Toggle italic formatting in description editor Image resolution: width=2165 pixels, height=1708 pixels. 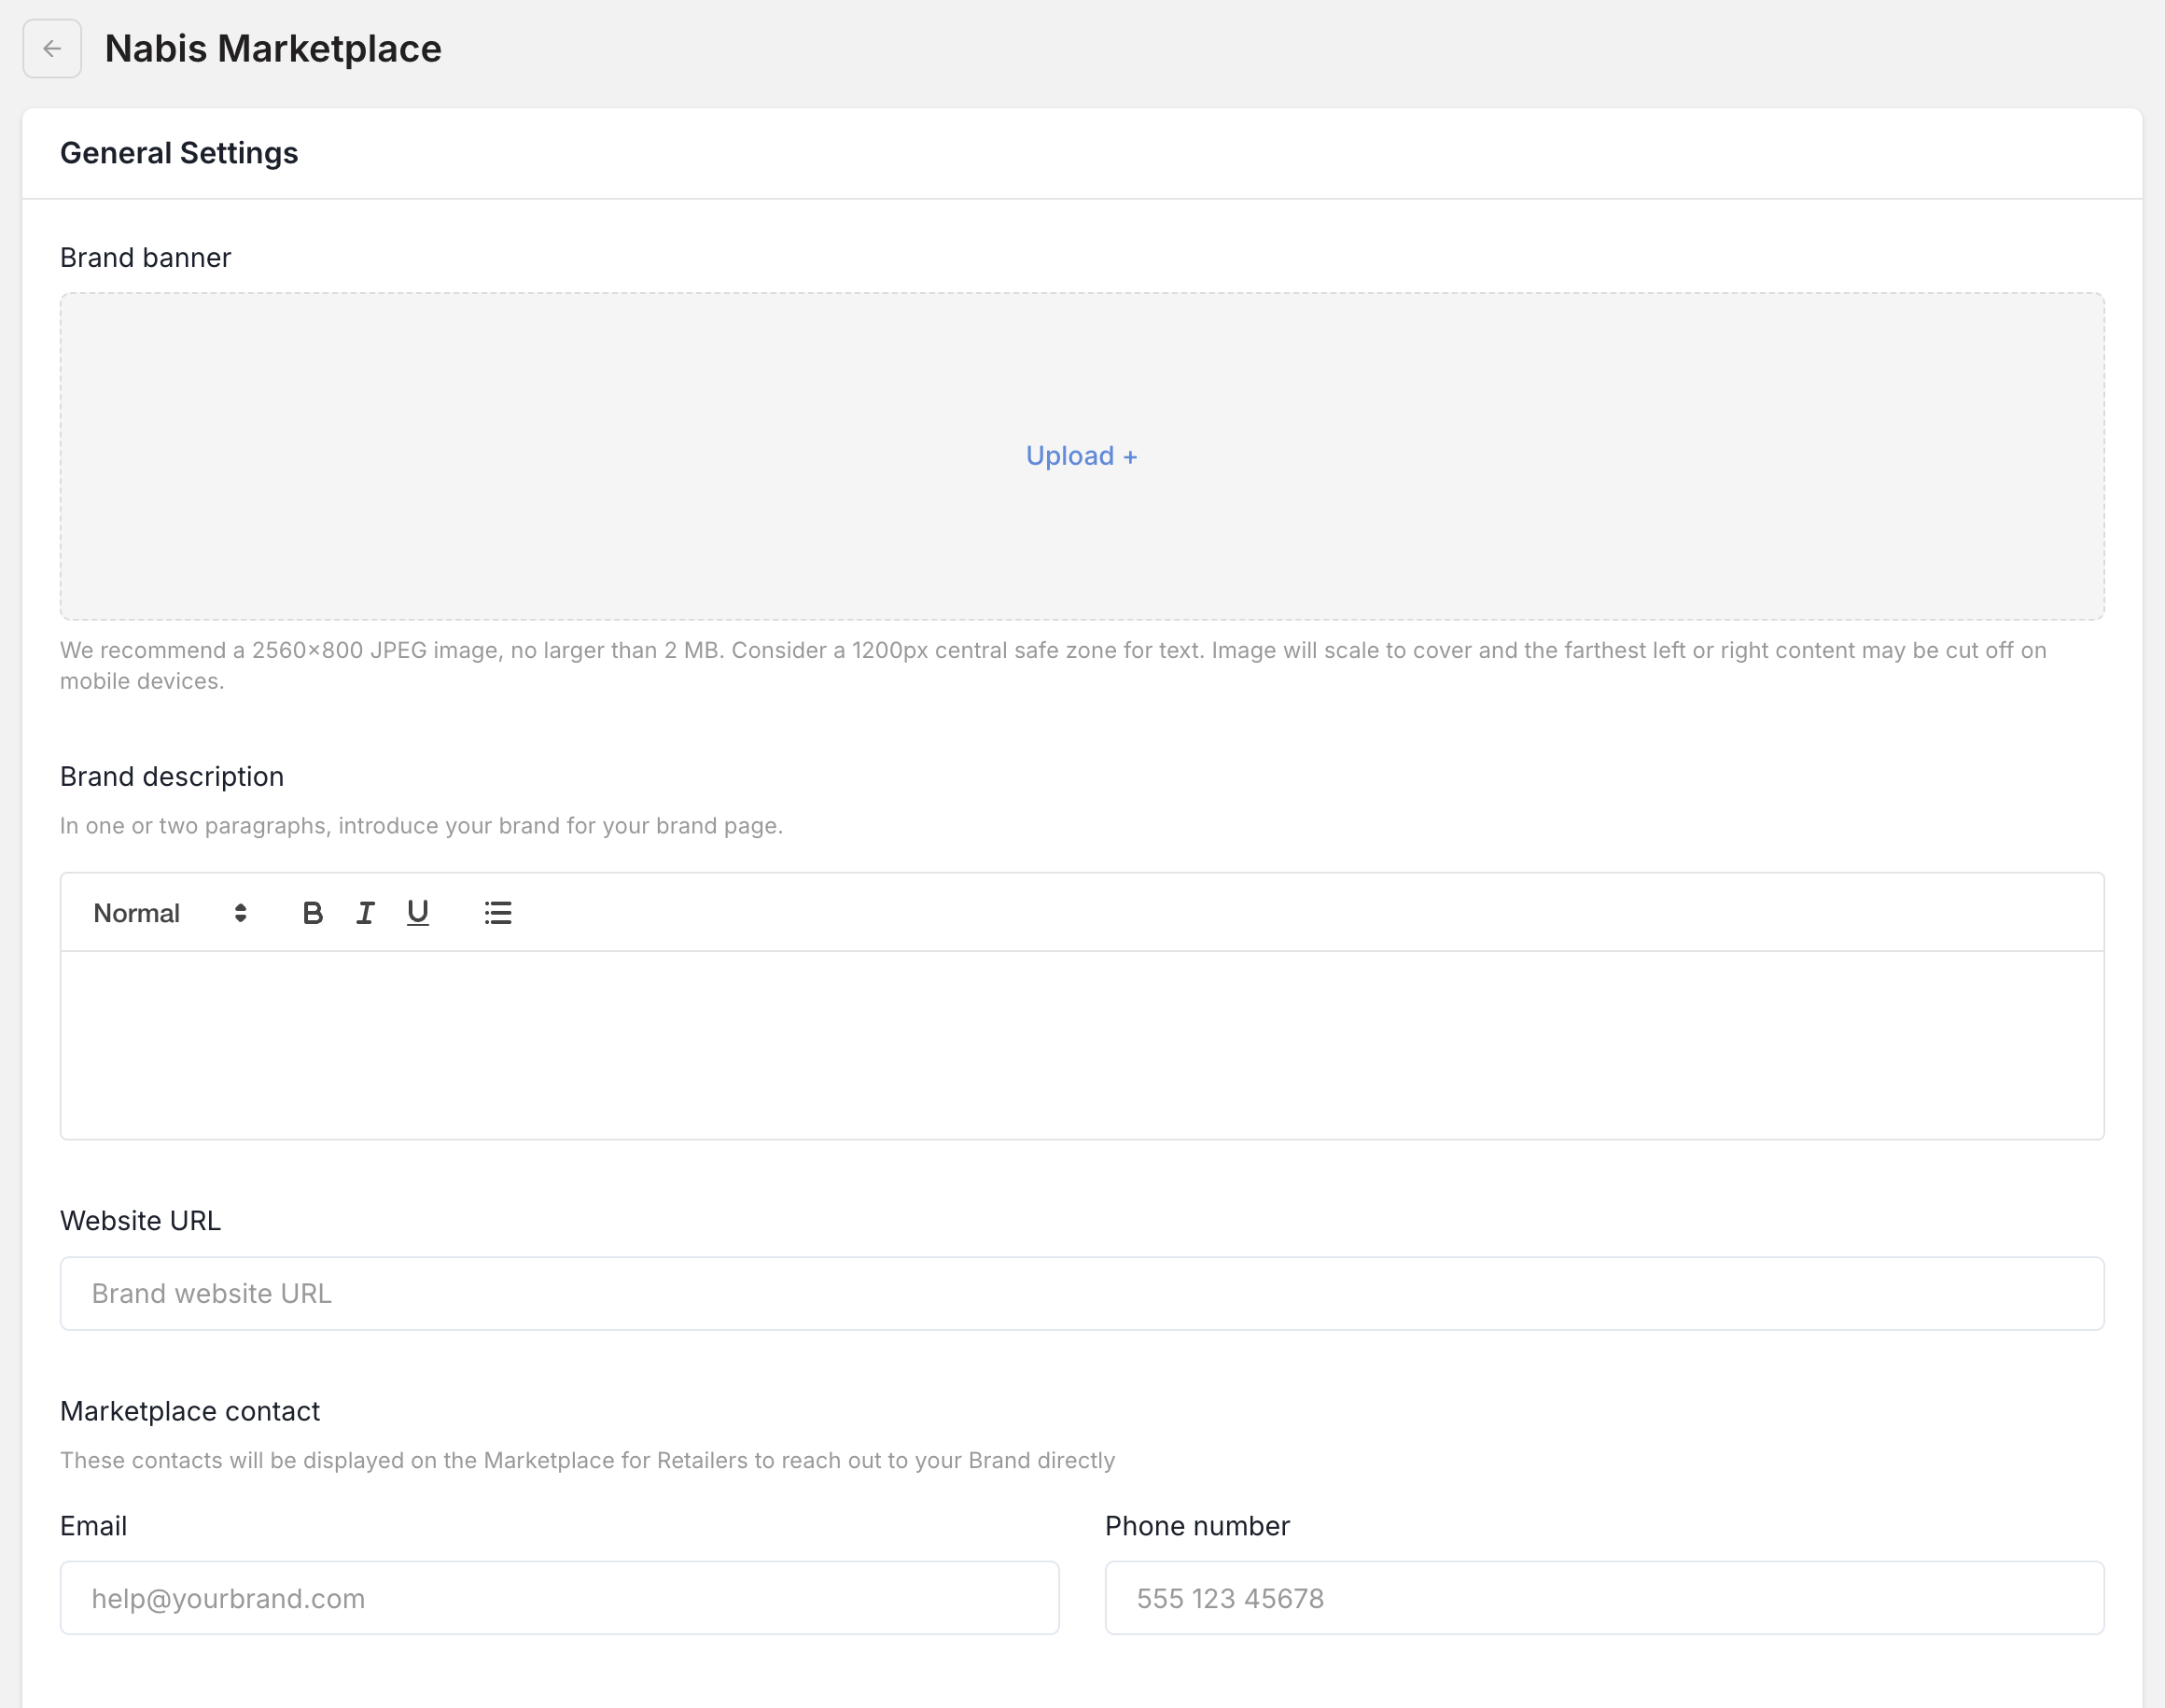click(365, 913)
